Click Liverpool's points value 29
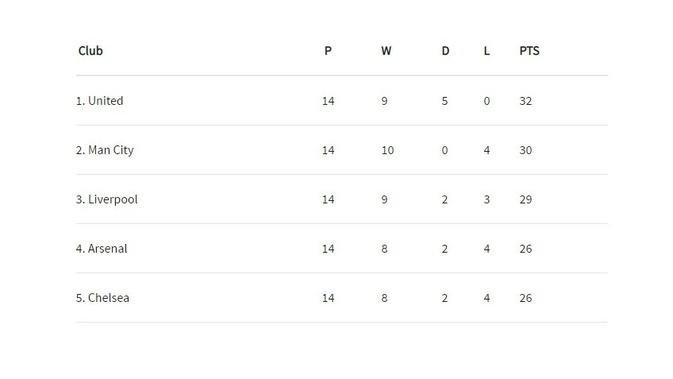The width and height of the screenshot is (673, 379). click(x=526, y=200)
